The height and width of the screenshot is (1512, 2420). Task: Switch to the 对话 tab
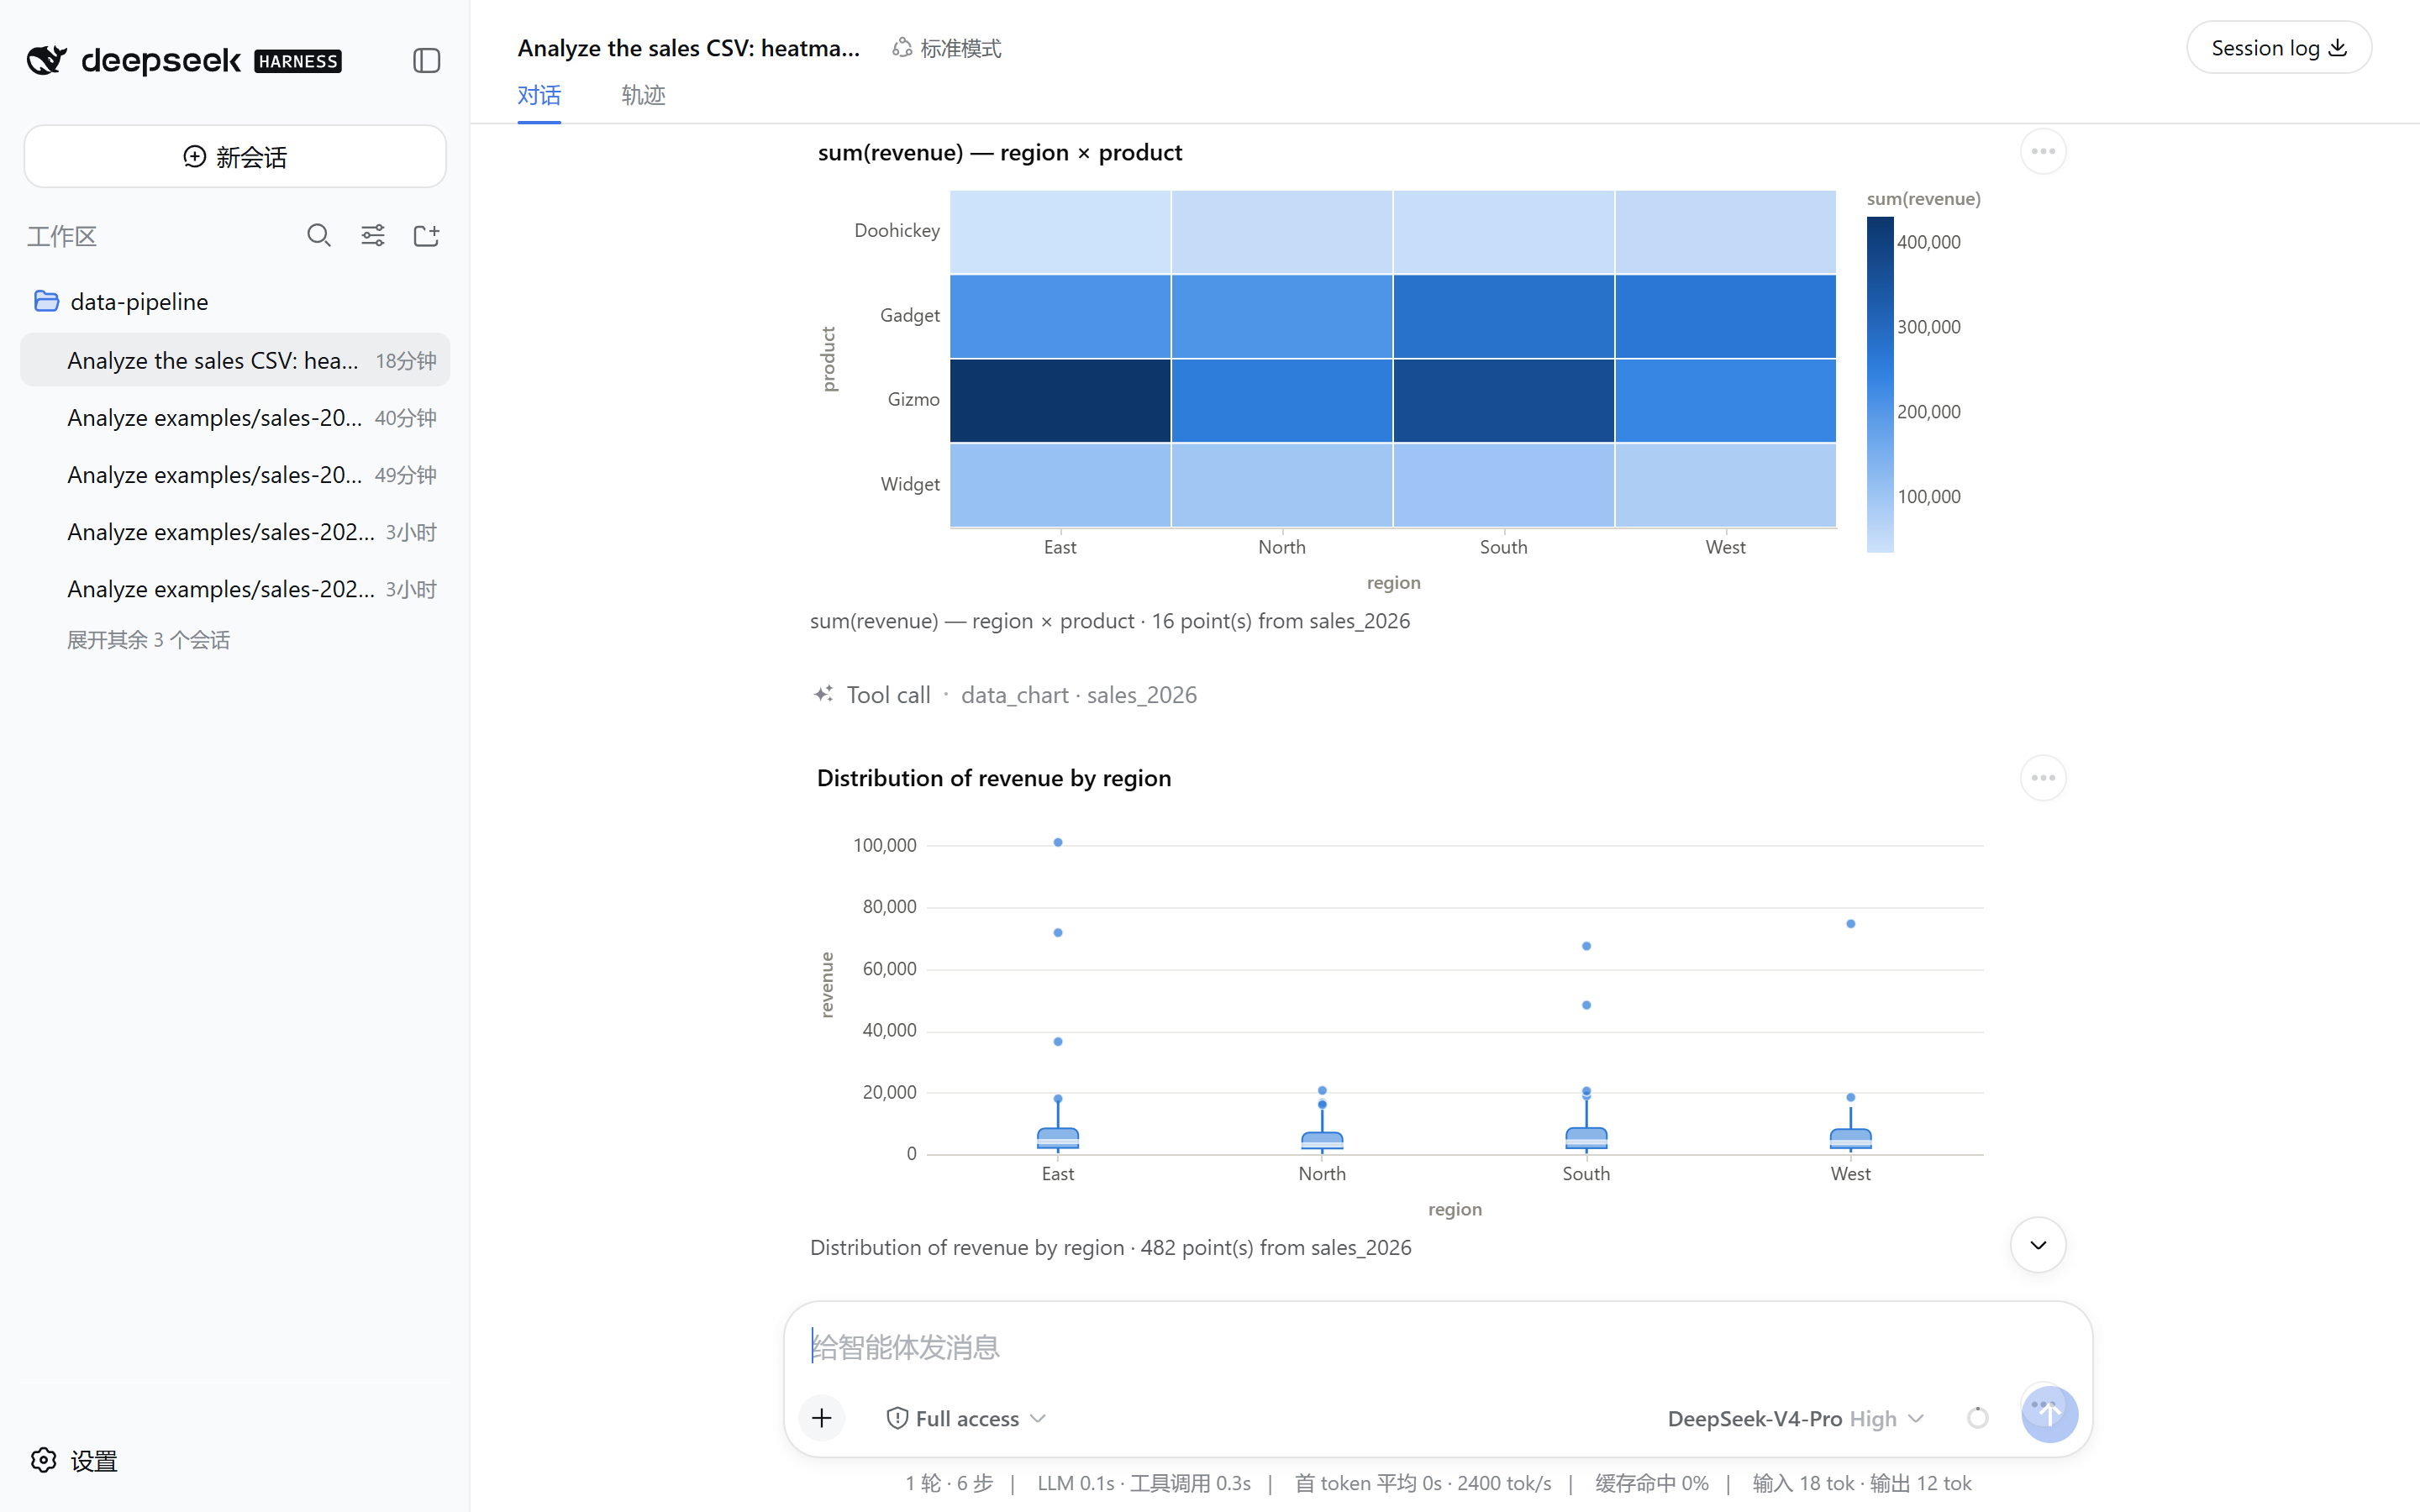pos(539,95)
